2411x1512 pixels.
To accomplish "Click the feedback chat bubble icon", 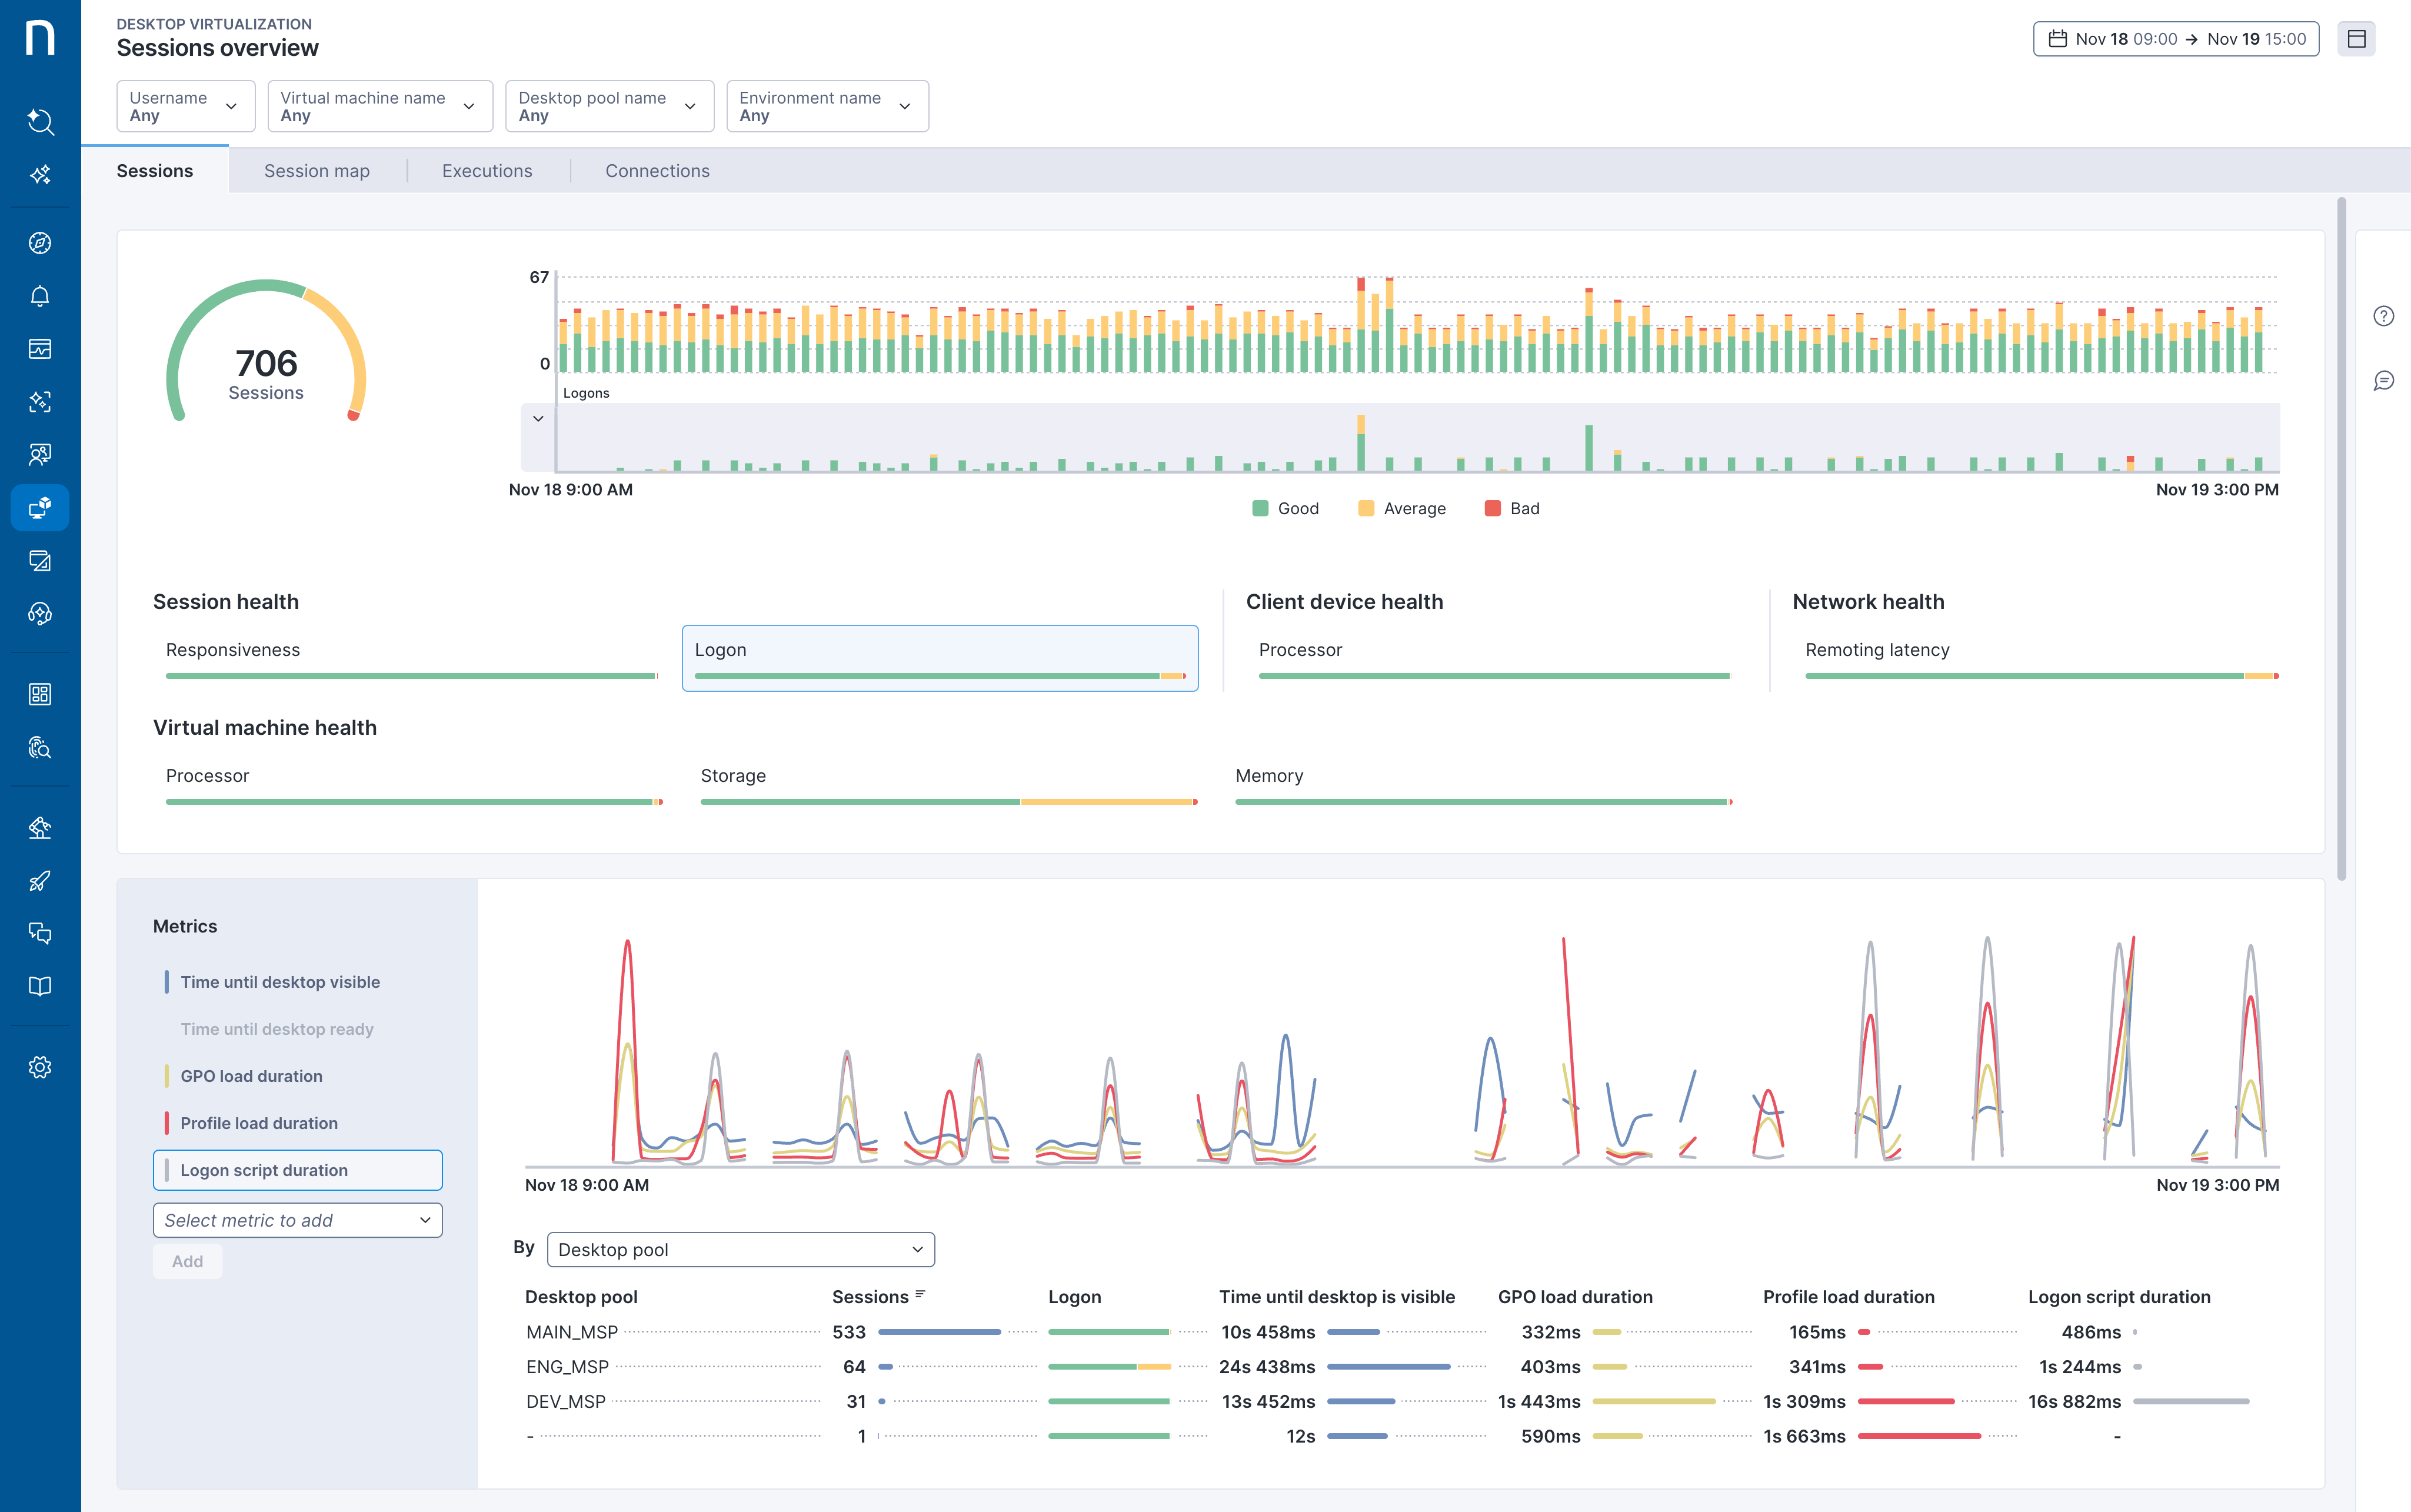I will pyautogui.click(x=2383, y=381).
